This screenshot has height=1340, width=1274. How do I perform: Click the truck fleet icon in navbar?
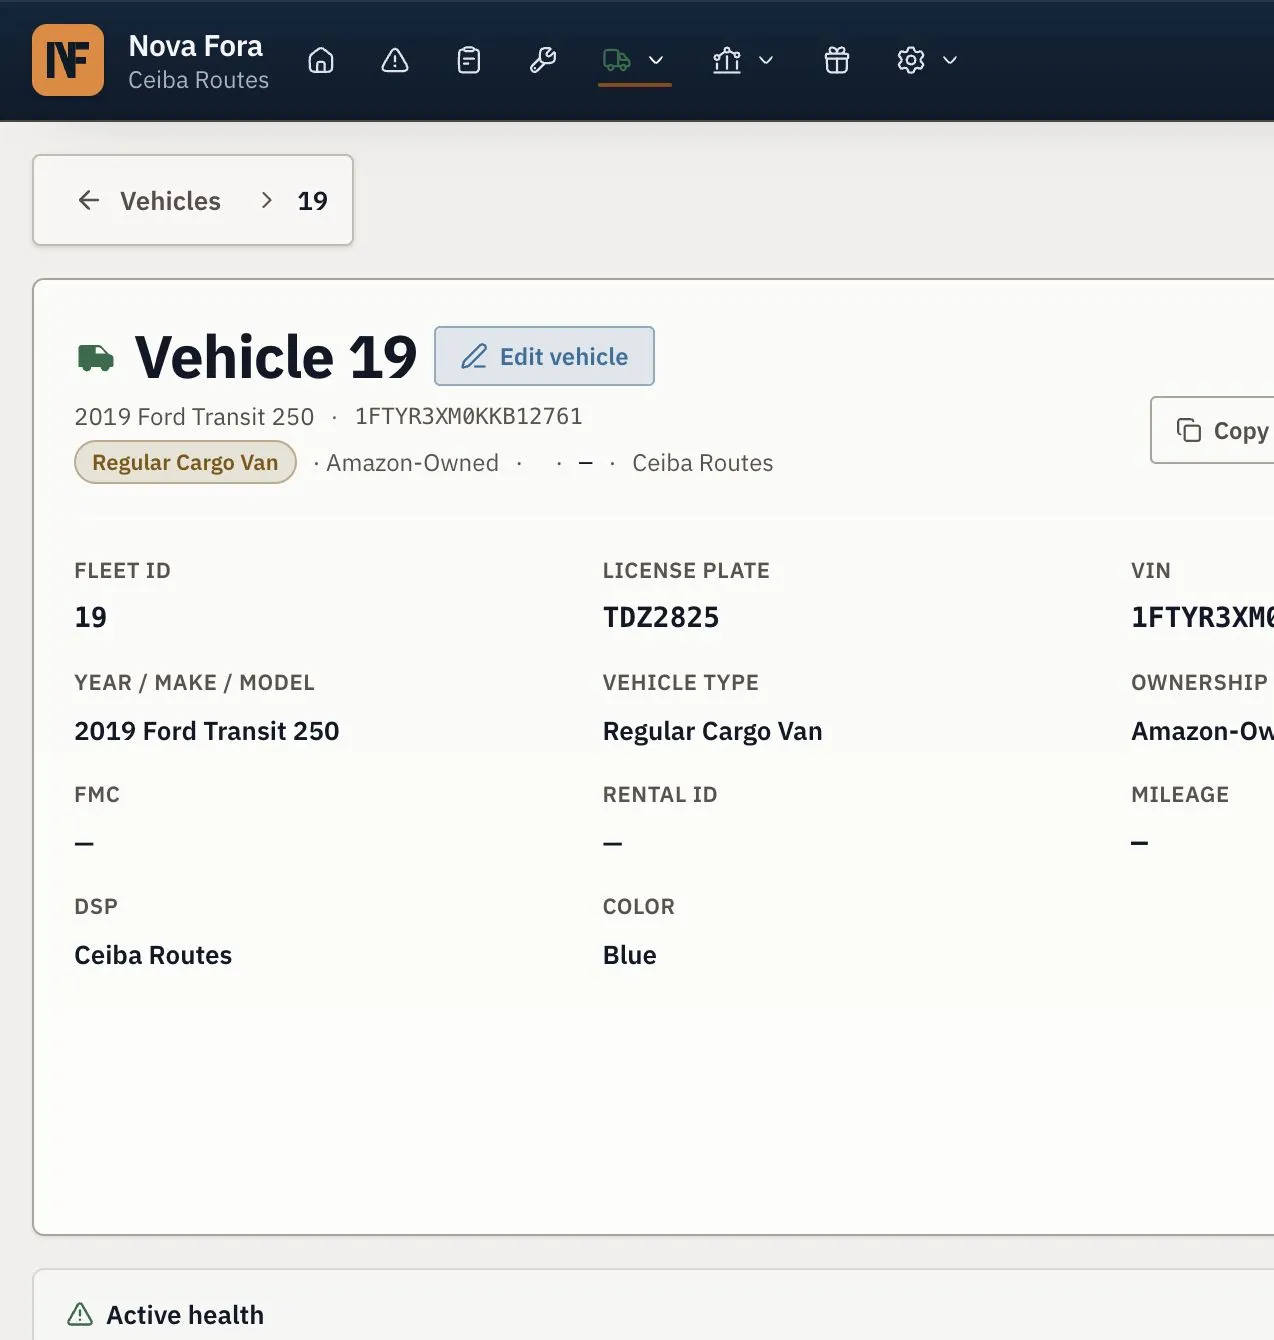[x=617, y=60]
